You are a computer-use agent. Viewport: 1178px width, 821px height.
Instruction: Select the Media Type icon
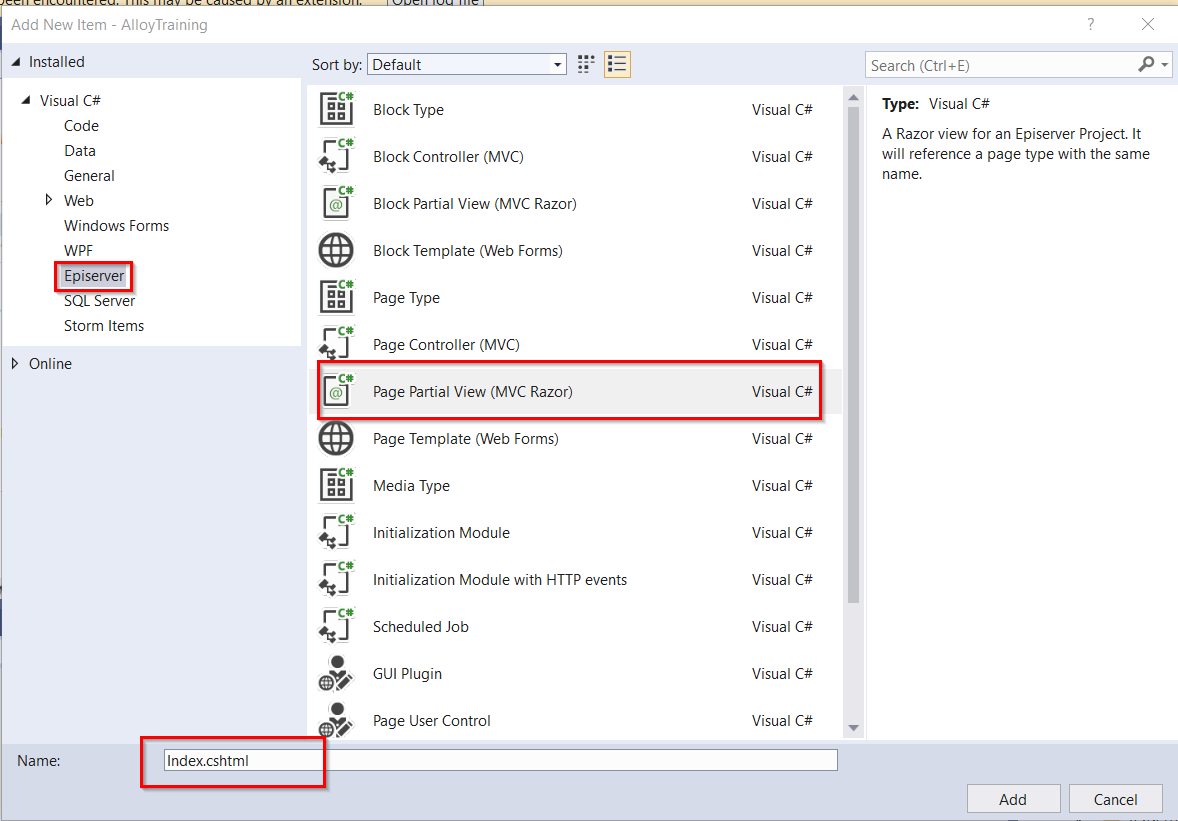tap(336, 486)
